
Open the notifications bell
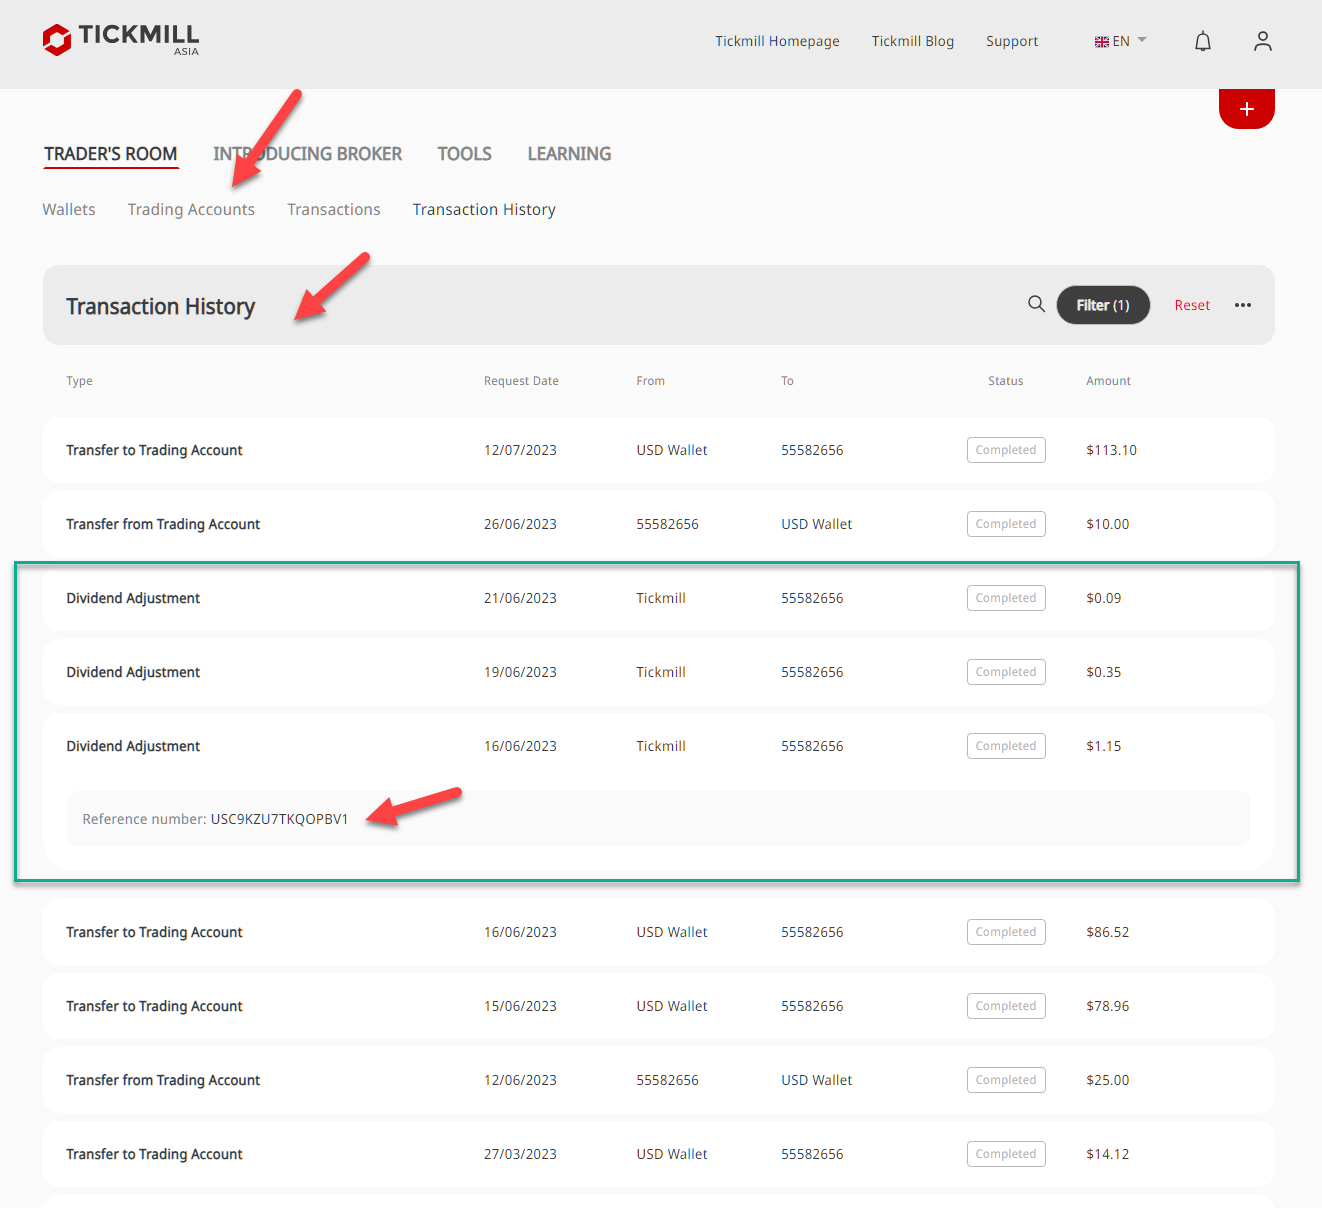1203,41
